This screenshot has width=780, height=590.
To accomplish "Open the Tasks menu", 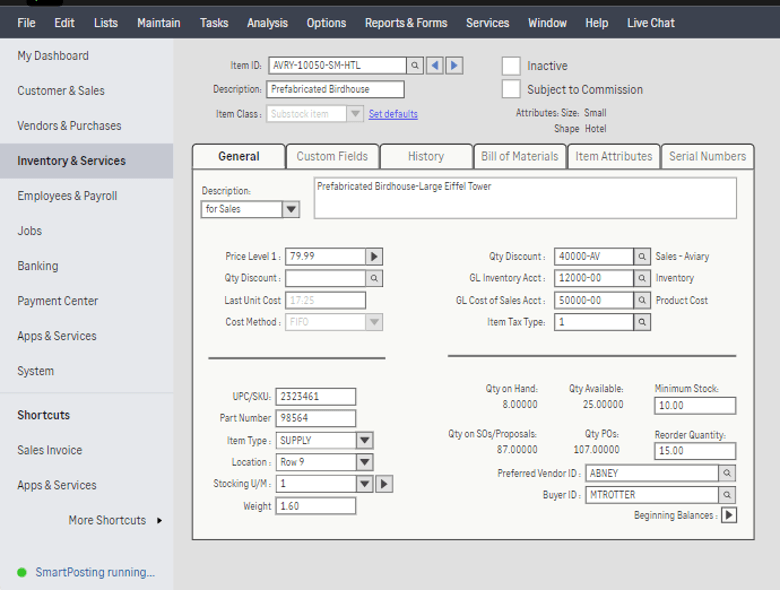I will coord(214,23).
